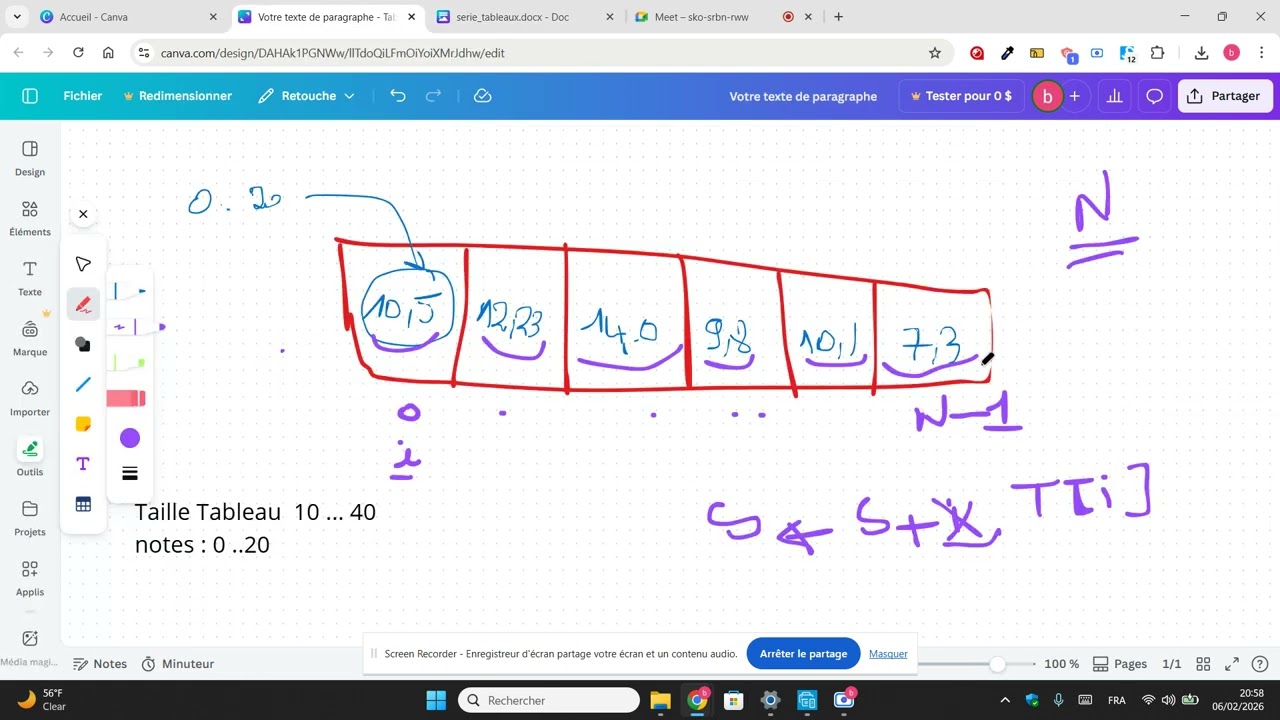
Task: Select the shapes tool in draw toolbar
Action: click(83, 344)
